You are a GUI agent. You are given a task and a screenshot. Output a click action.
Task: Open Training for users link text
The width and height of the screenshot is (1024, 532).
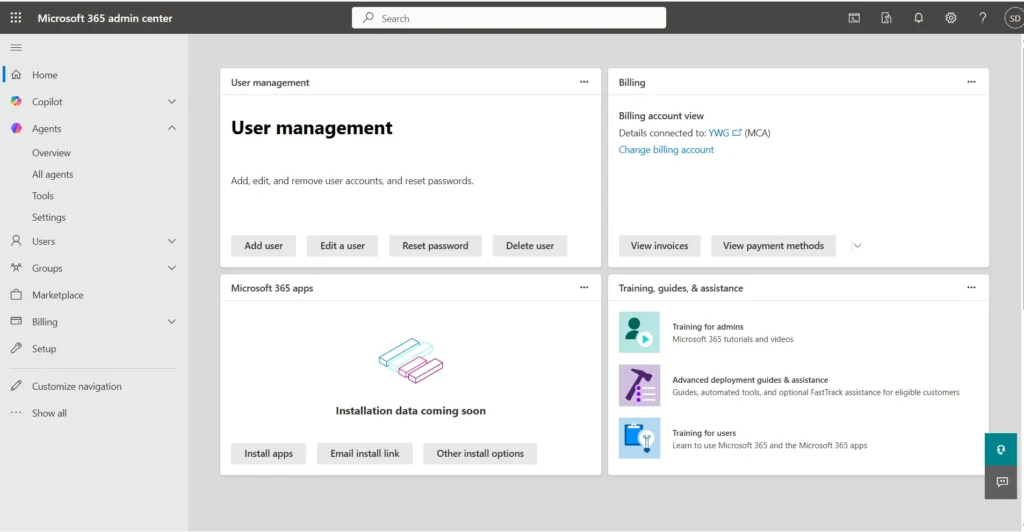point(704,433)
